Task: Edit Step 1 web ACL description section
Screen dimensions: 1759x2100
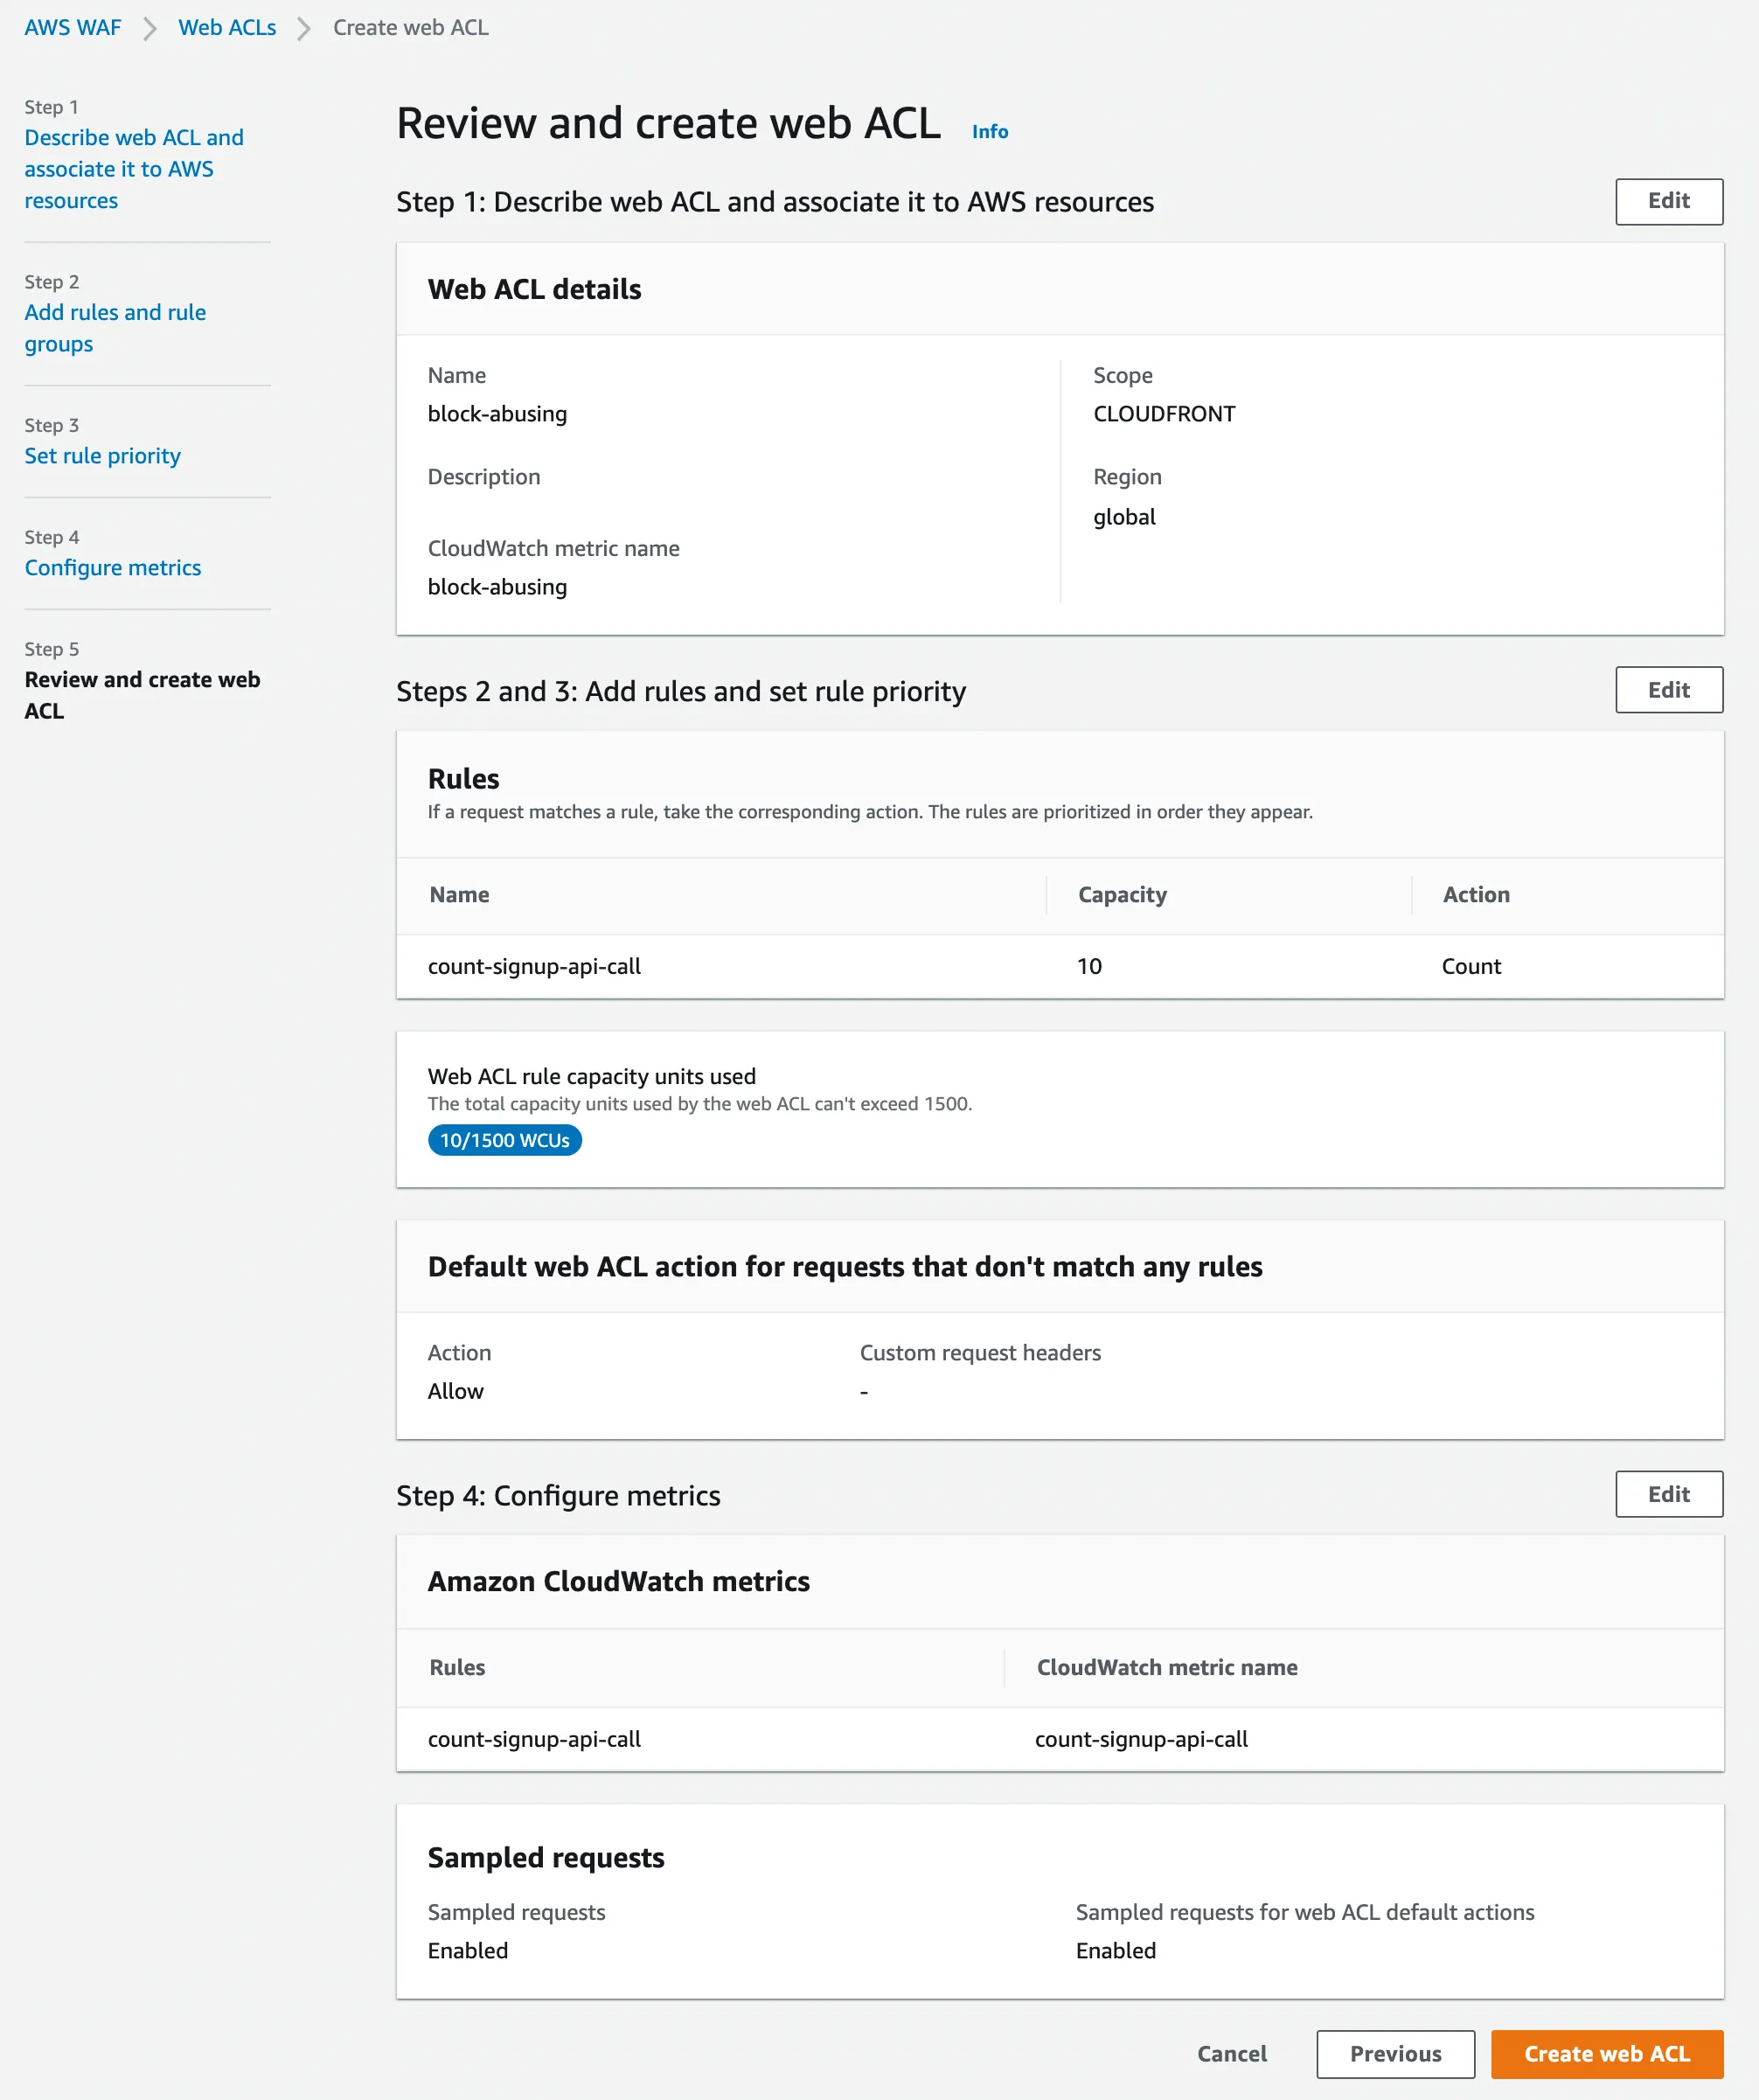Action: (x=1668, y=202)
